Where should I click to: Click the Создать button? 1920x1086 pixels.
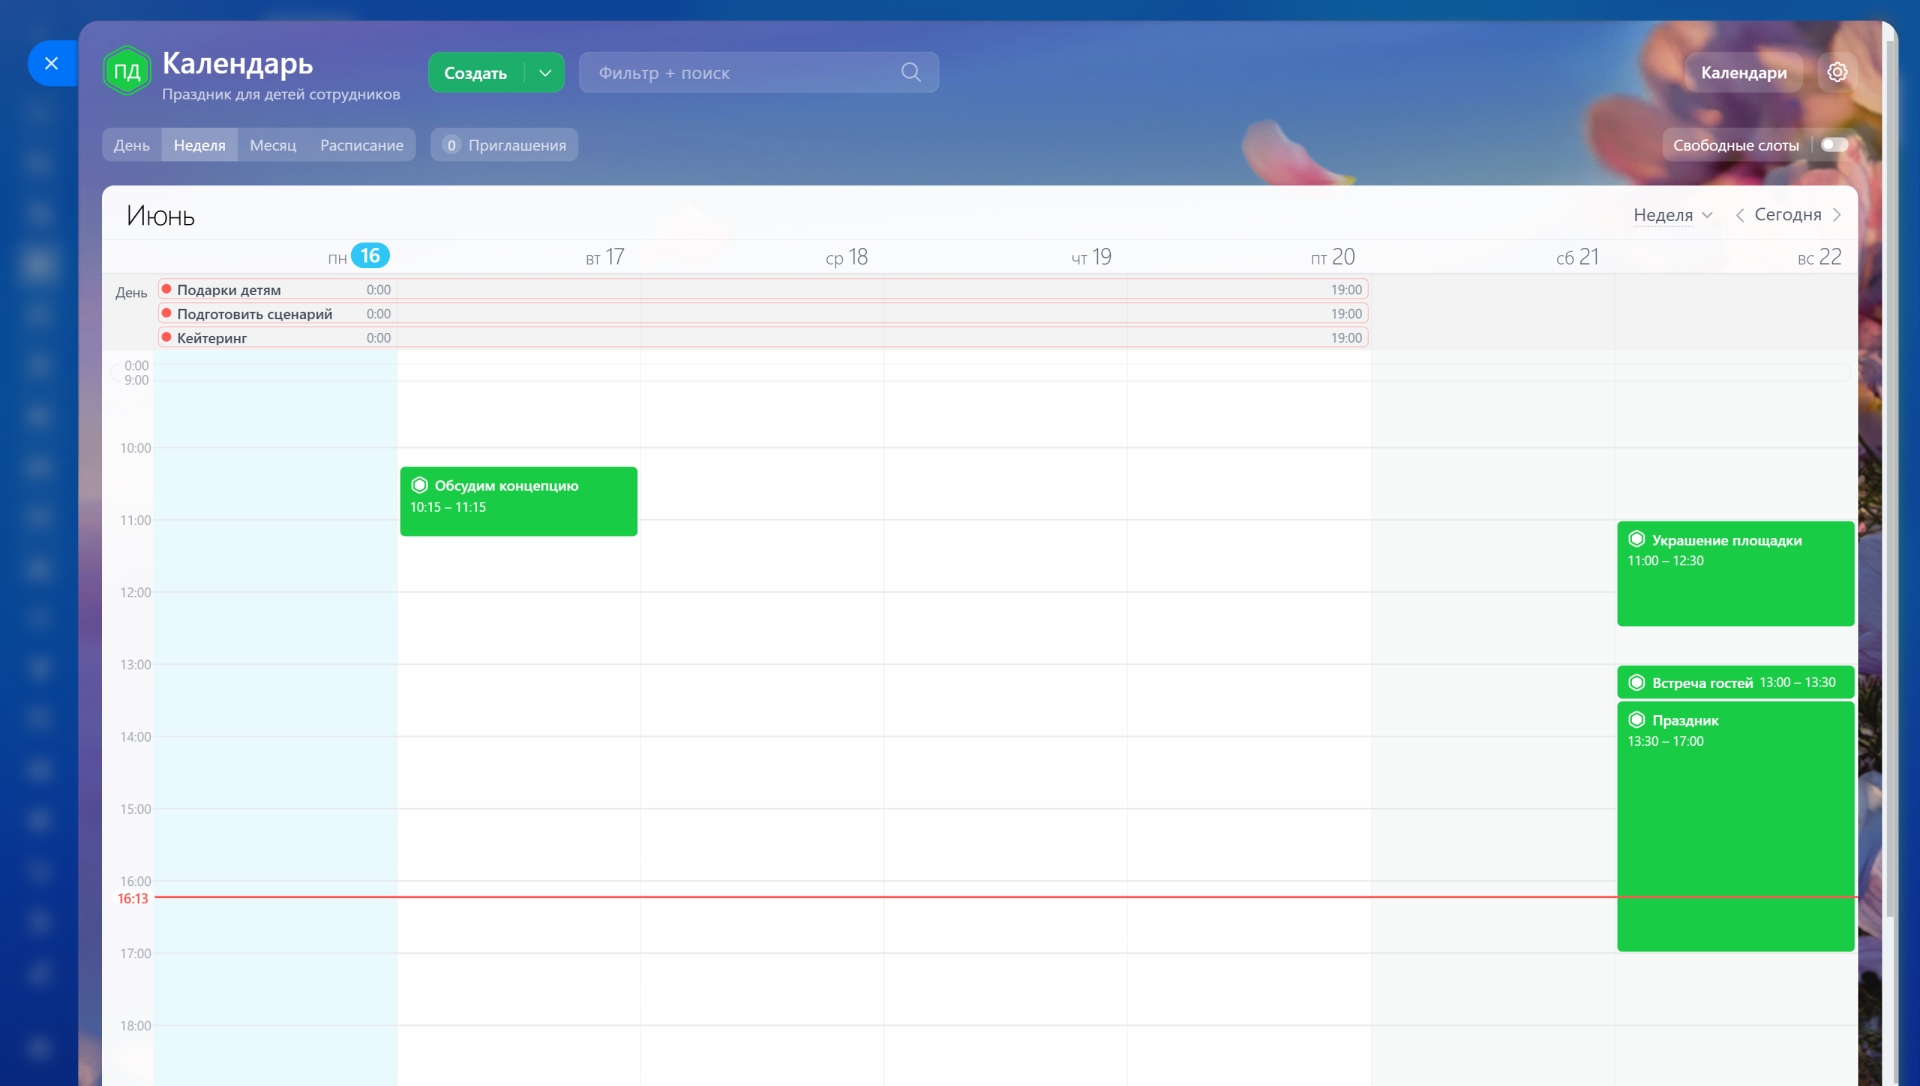(476, 73)
